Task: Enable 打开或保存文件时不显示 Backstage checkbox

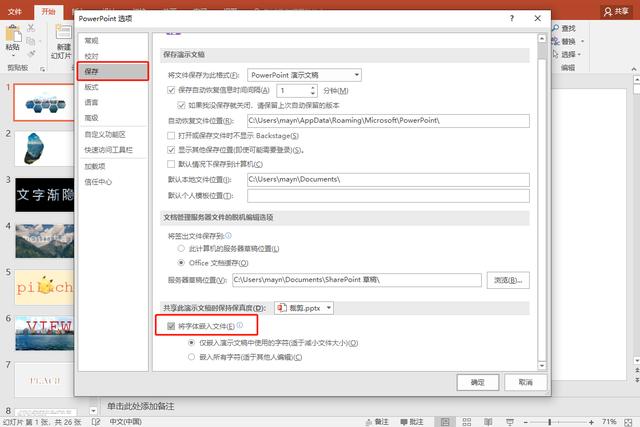Action: tap(171, 135)
